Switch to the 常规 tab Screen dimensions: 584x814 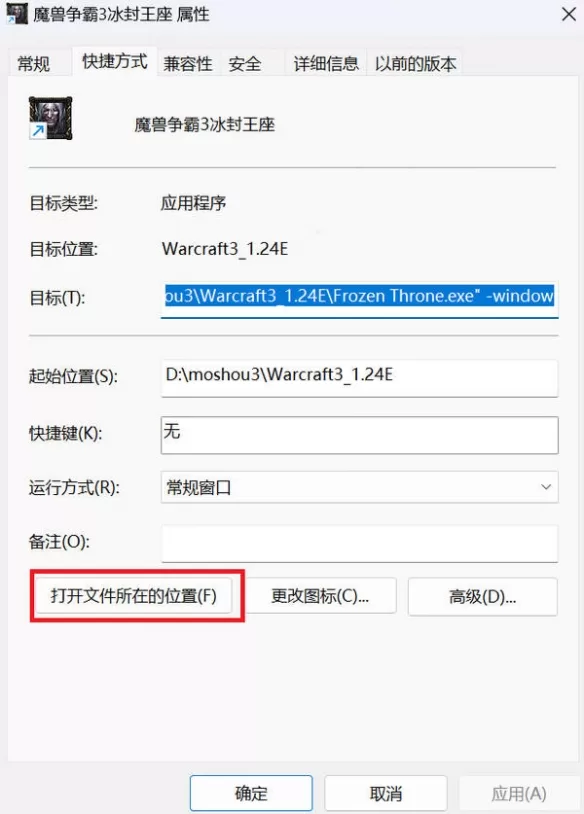coord(34,63)
